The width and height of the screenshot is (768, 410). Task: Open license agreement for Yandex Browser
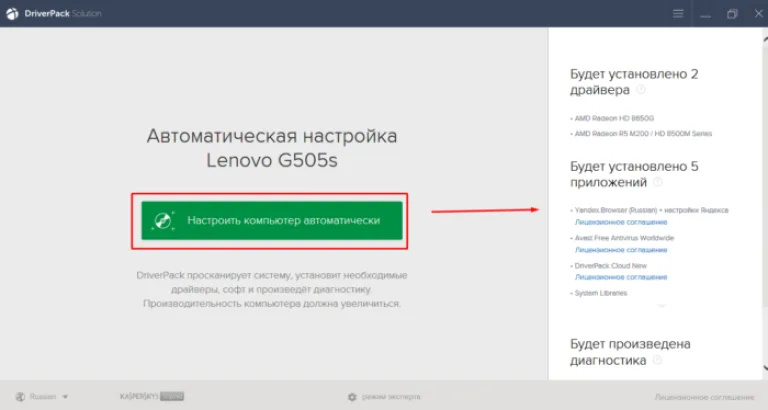[x=621, y=222]
